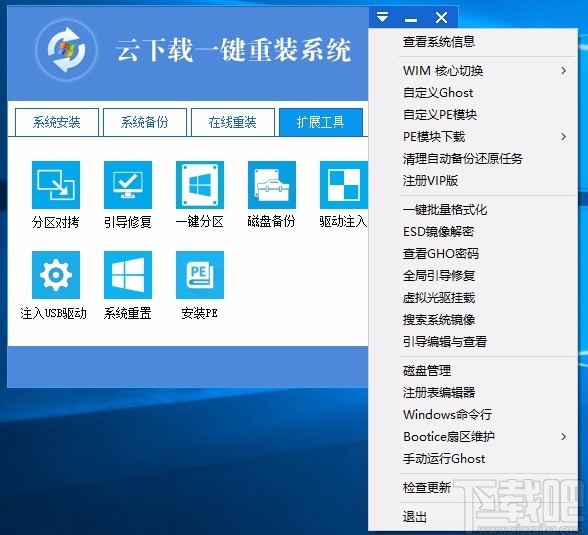This screenshot has height=535, width=588.
Task: Choose 检查更新 from the menu
Action: pyautogui.click(x=473, y=488)
